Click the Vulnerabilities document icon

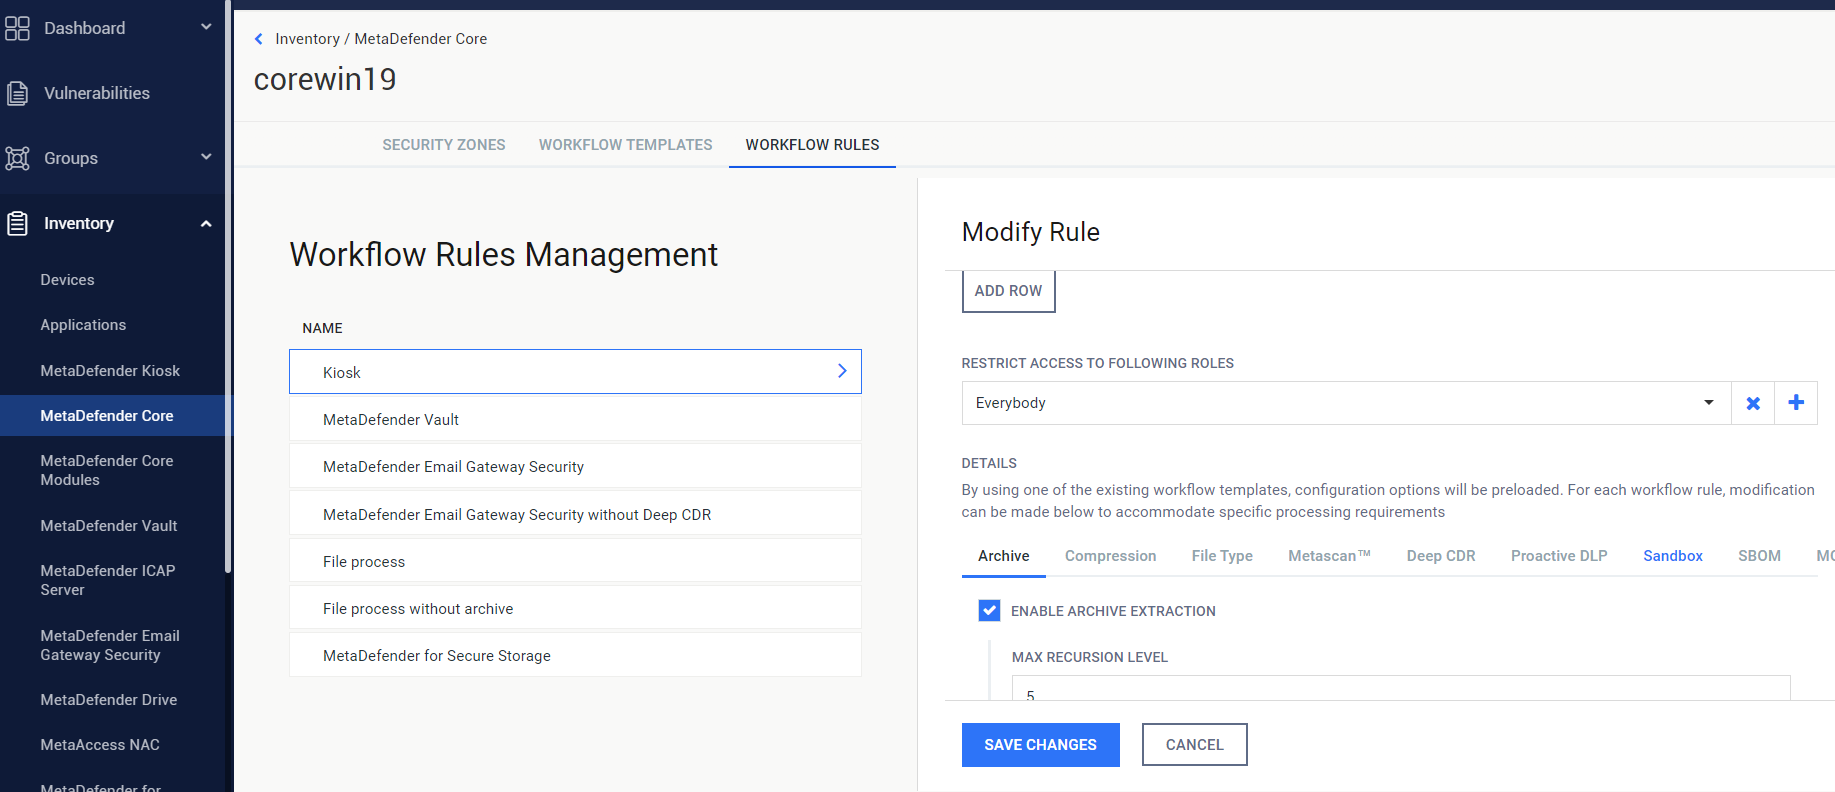[17, 93]
